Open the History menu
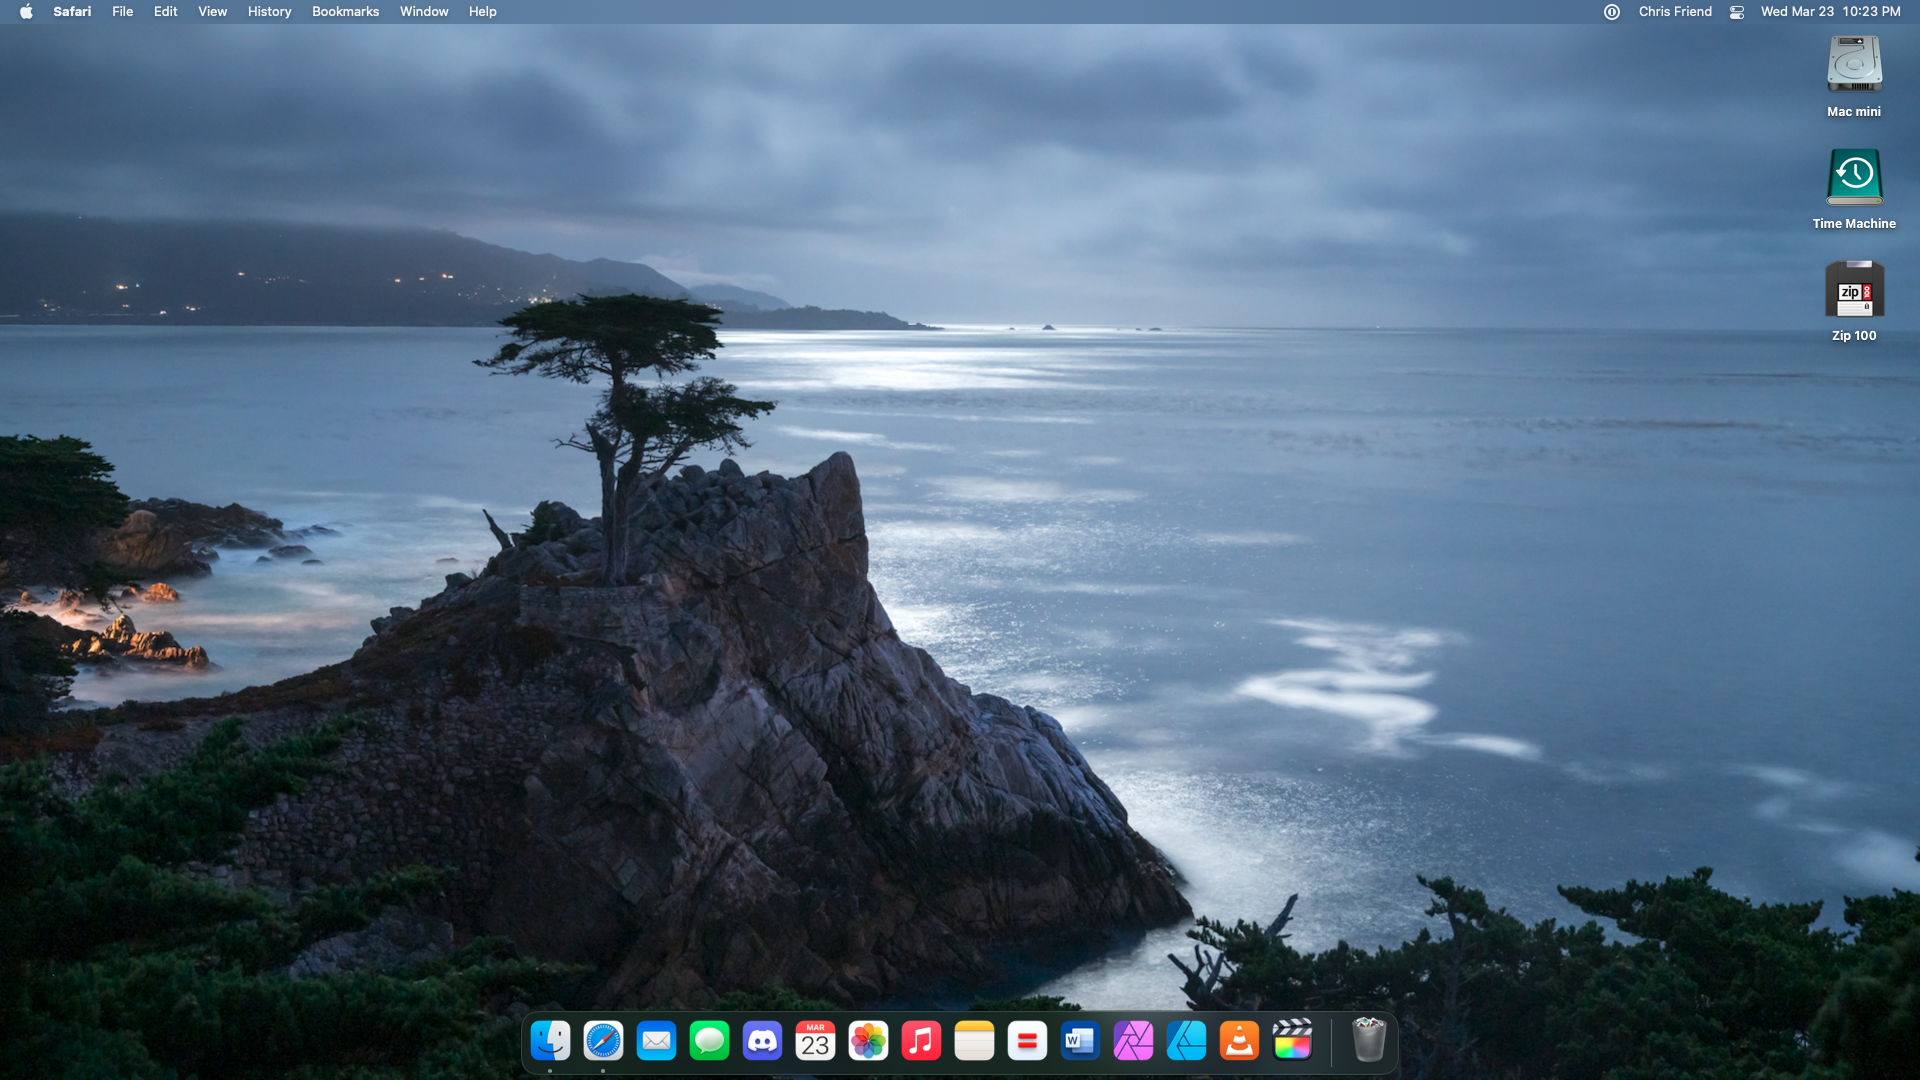Viewport: 1920px width, 1080px height. (x=269, y=12)
